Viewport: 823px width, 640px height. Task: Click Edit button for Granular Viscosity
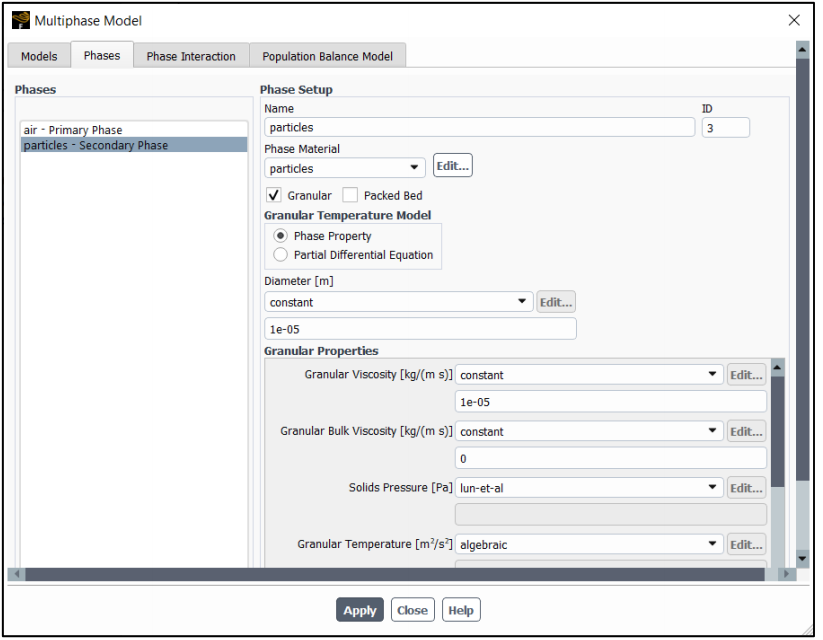tap(746, 375)
